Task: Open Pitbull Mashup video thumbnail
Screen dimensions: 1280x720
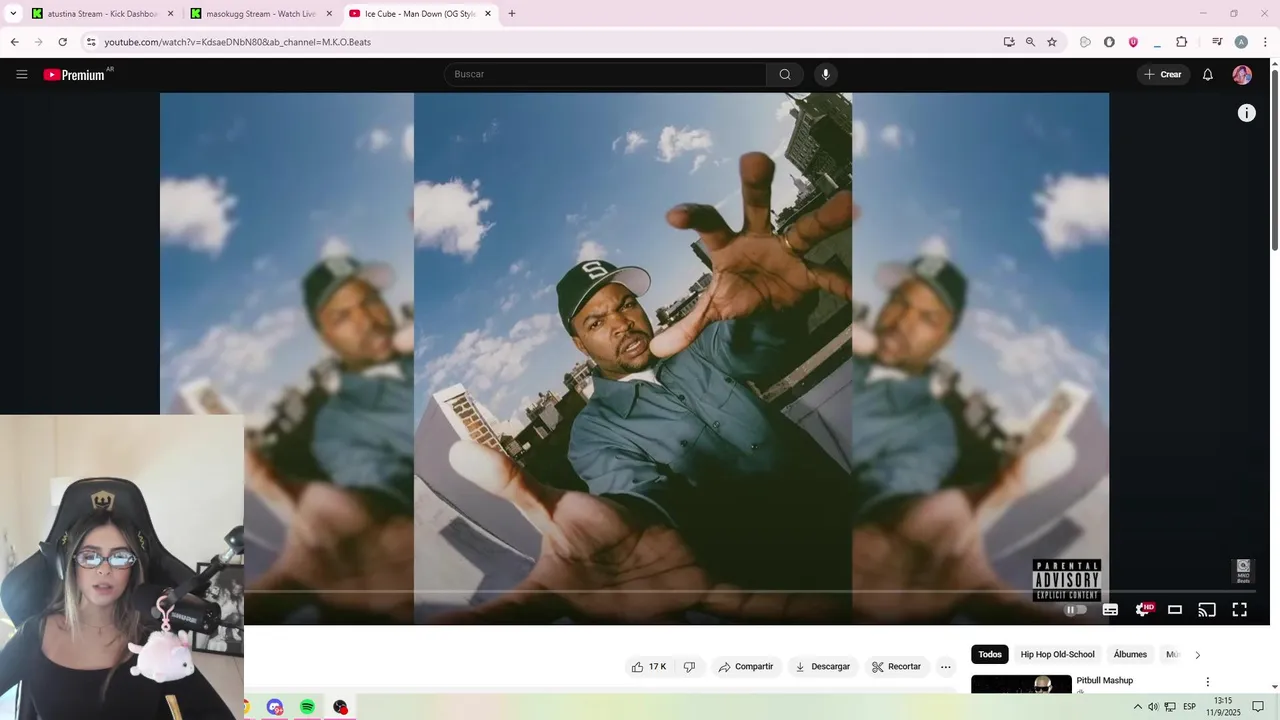Action: coord(1021,683)
